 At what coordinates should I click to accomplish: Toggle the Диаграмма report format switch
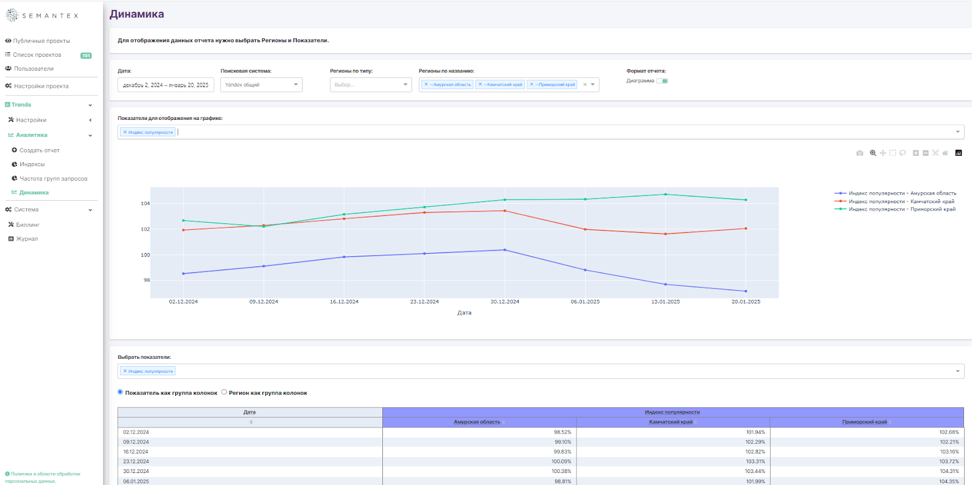(663, 81)
